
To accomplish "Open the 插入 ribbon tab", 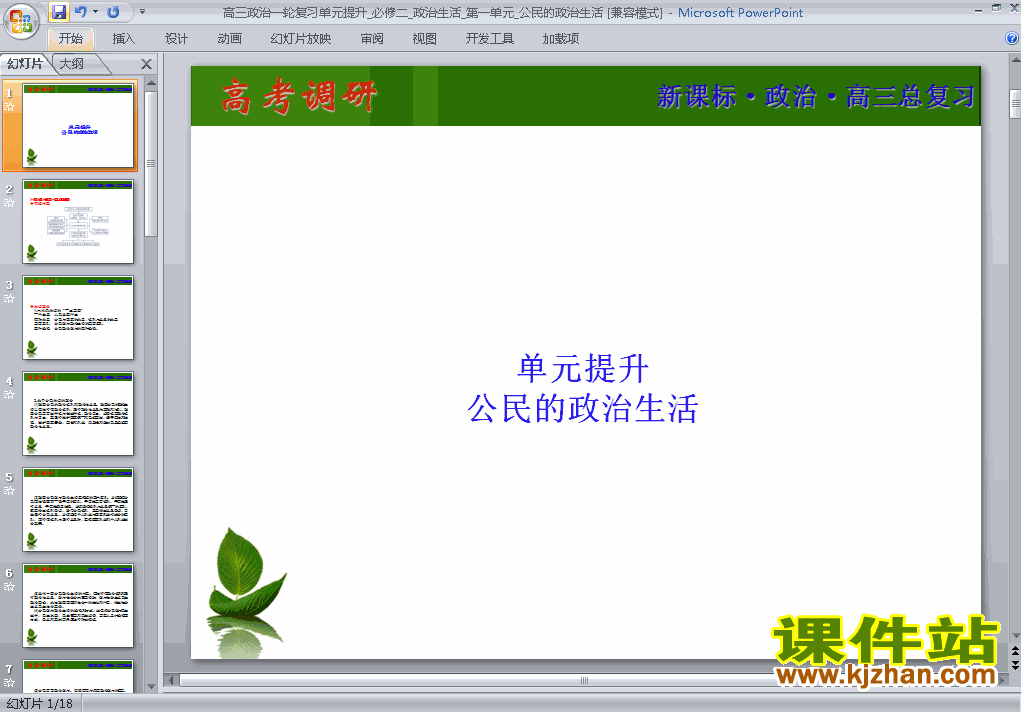I will click(x=123, y=38).
